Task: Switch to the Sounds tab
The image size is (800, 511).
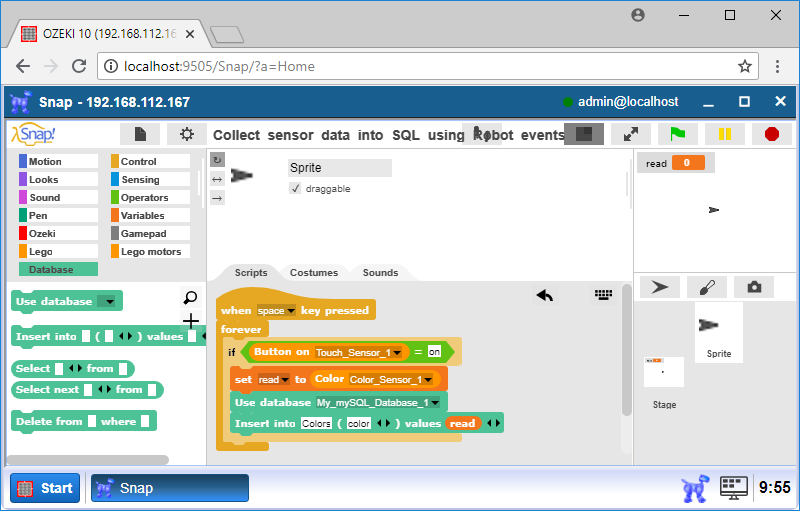Action: click(380, 272)
